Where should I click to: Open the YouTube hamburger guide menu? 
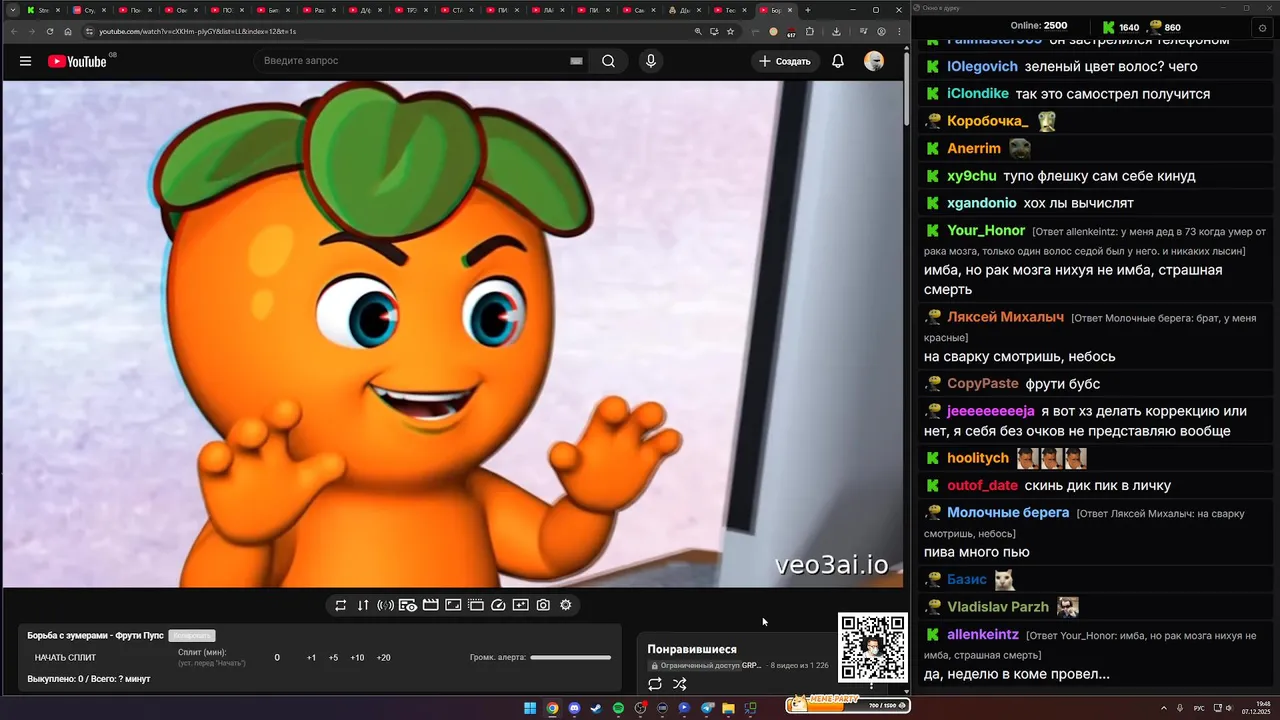(x=25, y=61)
